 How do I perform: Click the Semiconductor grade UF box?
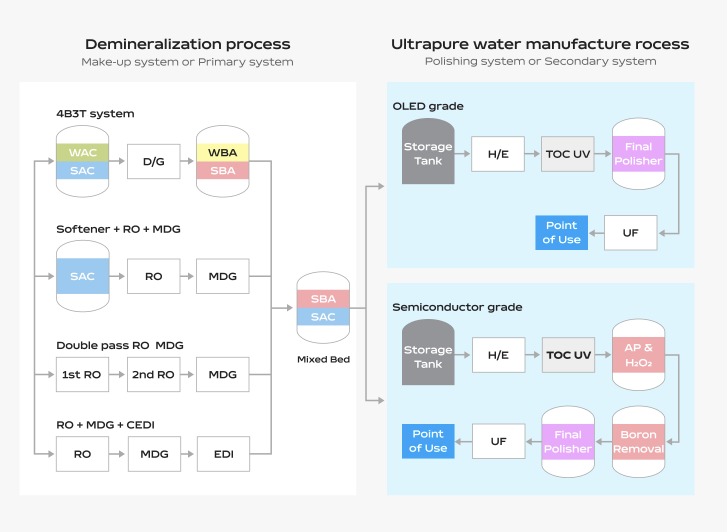[498, 441]
